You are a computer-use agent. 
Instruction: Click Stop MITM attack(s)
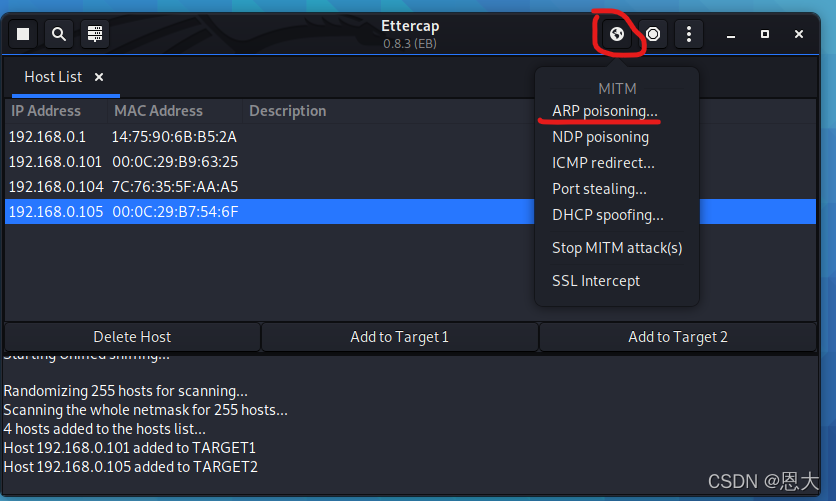click(x=617, y=248)
